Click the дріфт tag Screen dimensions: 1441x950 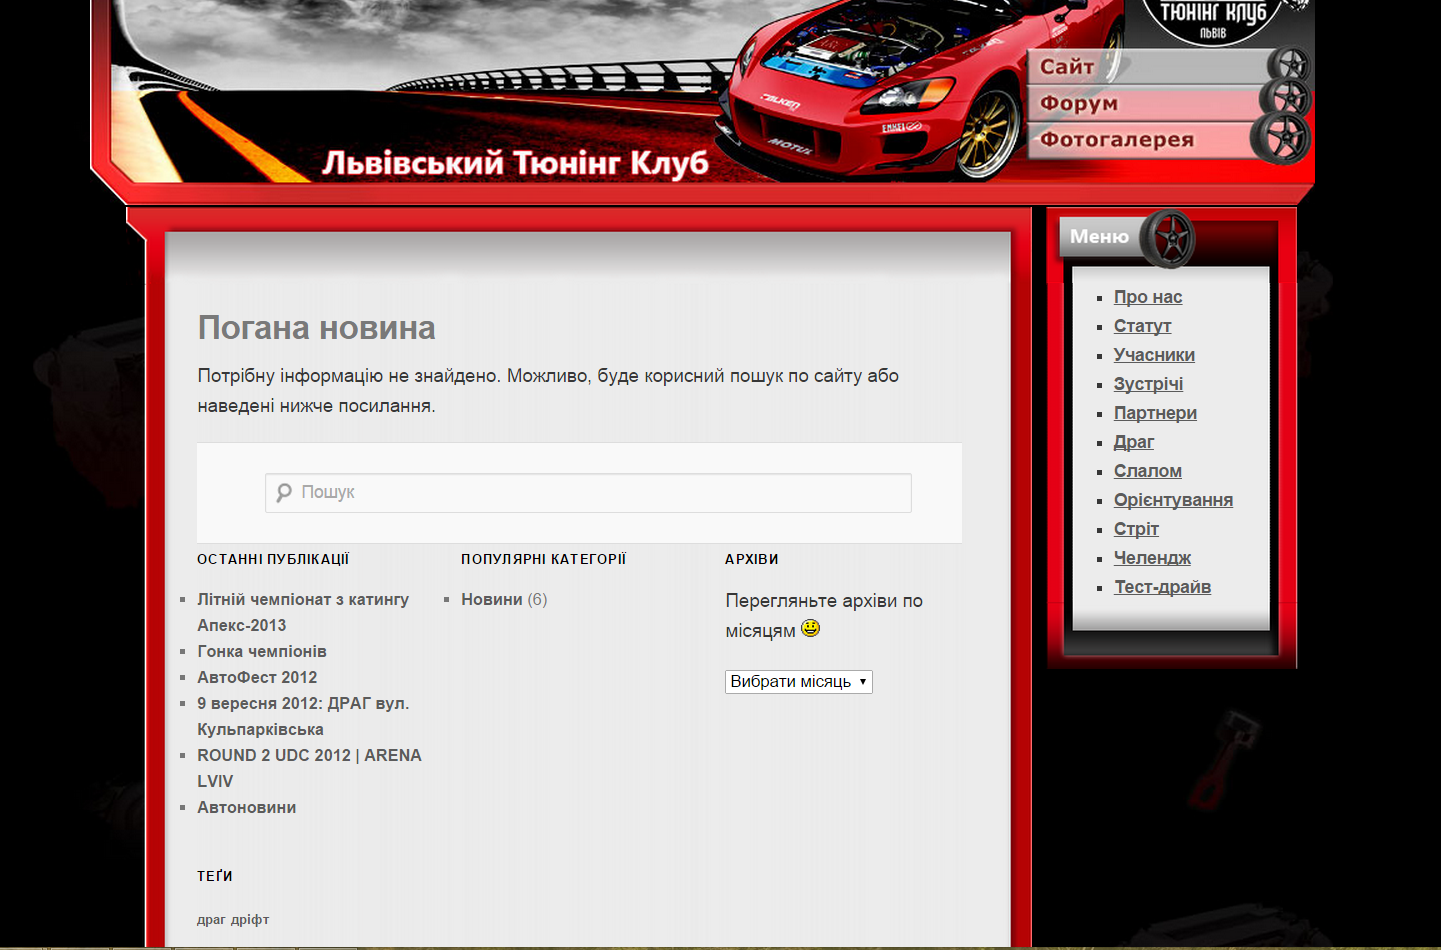coord(250,920)
